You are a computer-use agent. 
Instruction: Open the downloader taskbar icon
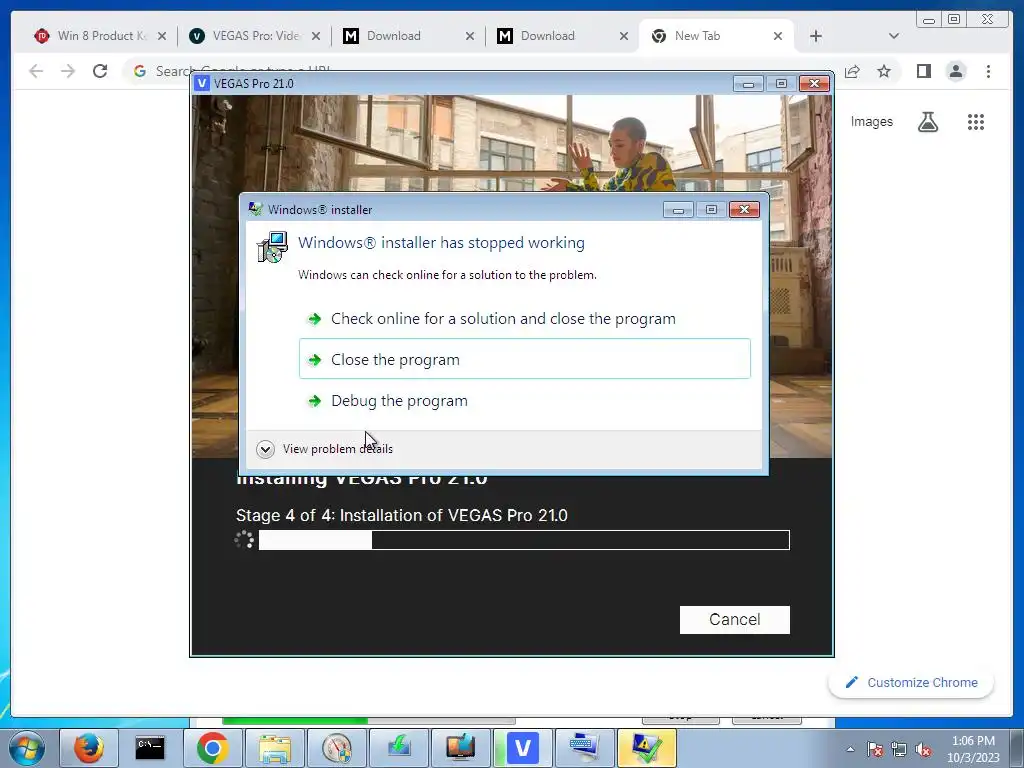pyautogui.click(x=398, y=748)
